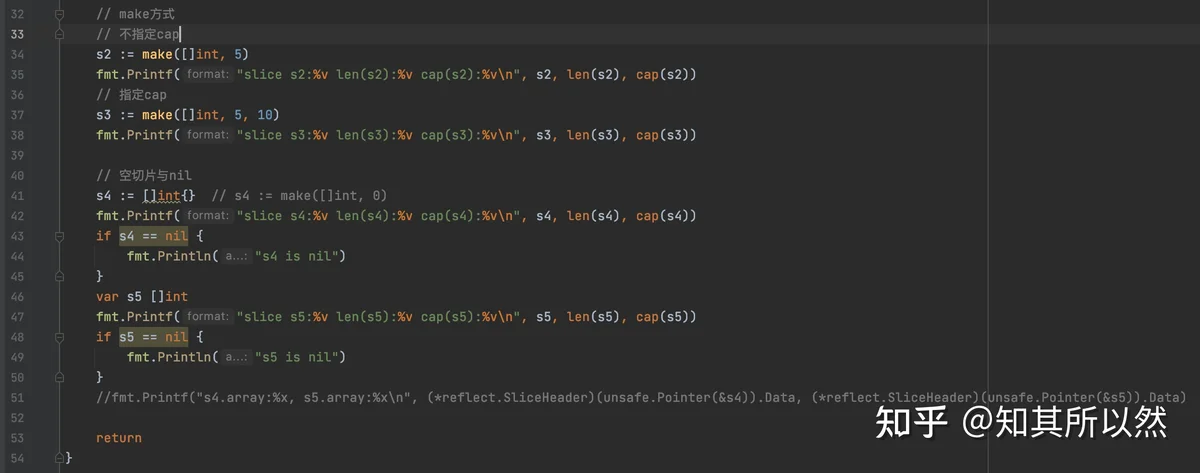Image resolution: width=1200 pixels, height=473 pixels.
Task: Click line number 51 in the gutter
Action: tap(16, 397)
